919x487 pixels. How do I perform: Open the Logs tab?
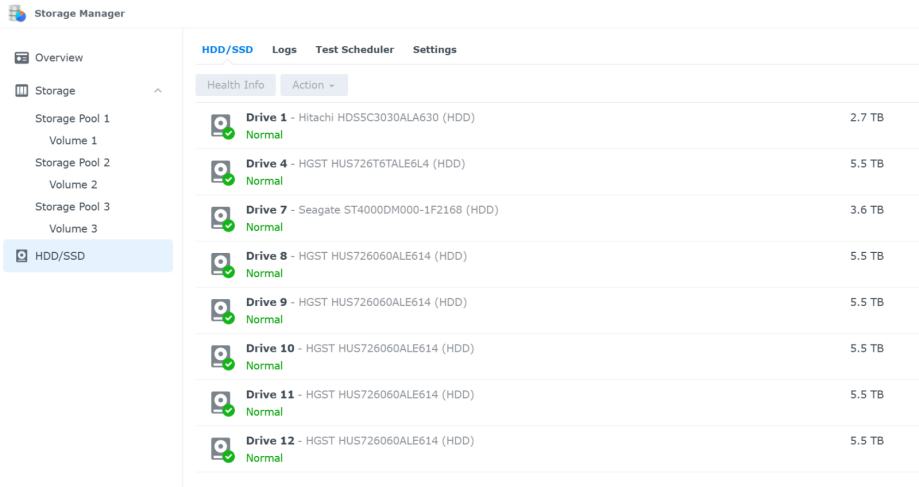284,50
